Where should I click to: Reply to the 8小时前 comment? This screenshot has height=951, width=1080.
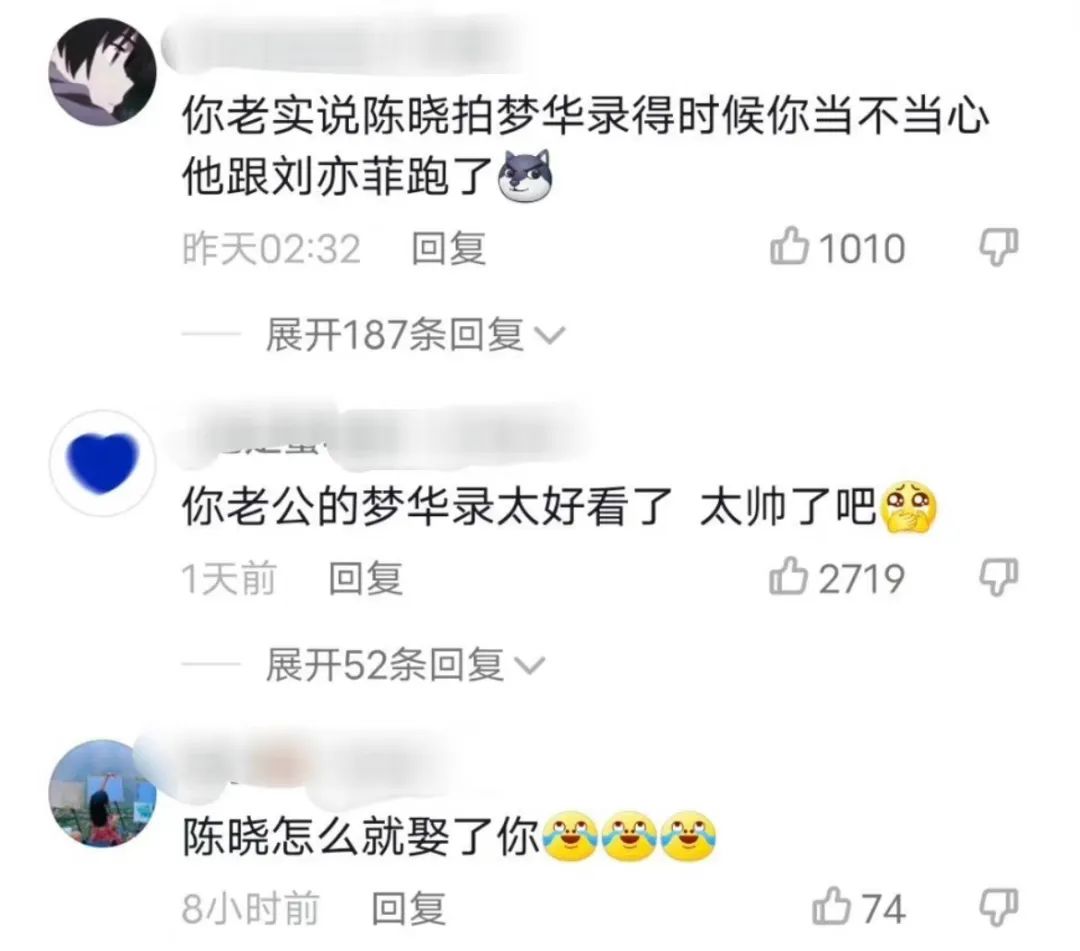[x=408, y=908]
